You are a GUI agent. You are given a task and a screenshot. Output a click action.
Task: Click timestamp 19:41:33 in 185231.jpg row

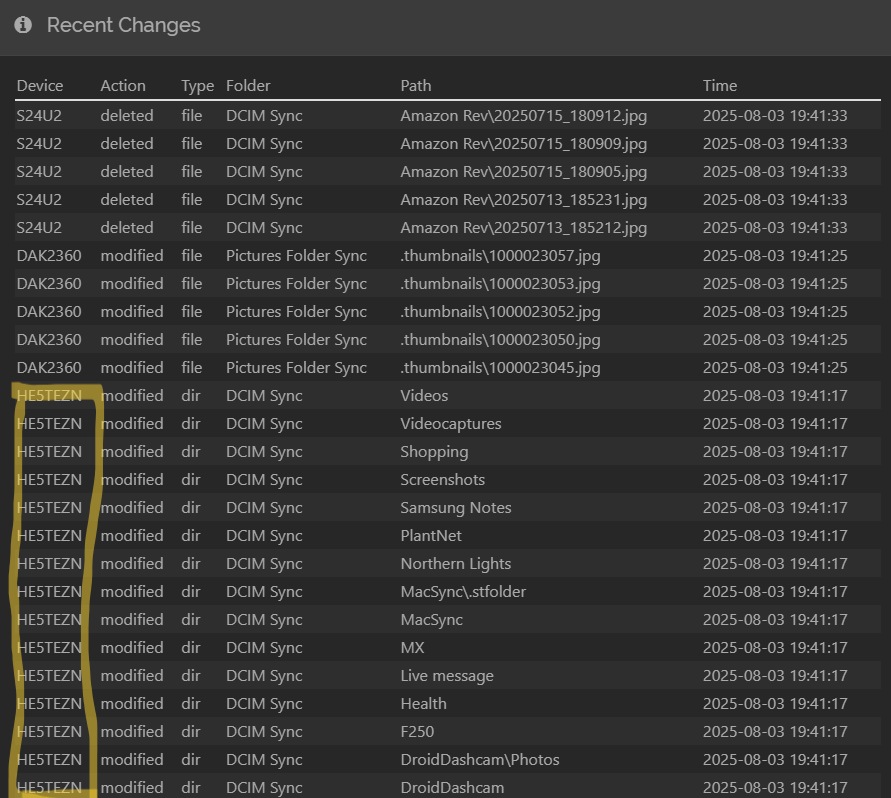[775, 200]
